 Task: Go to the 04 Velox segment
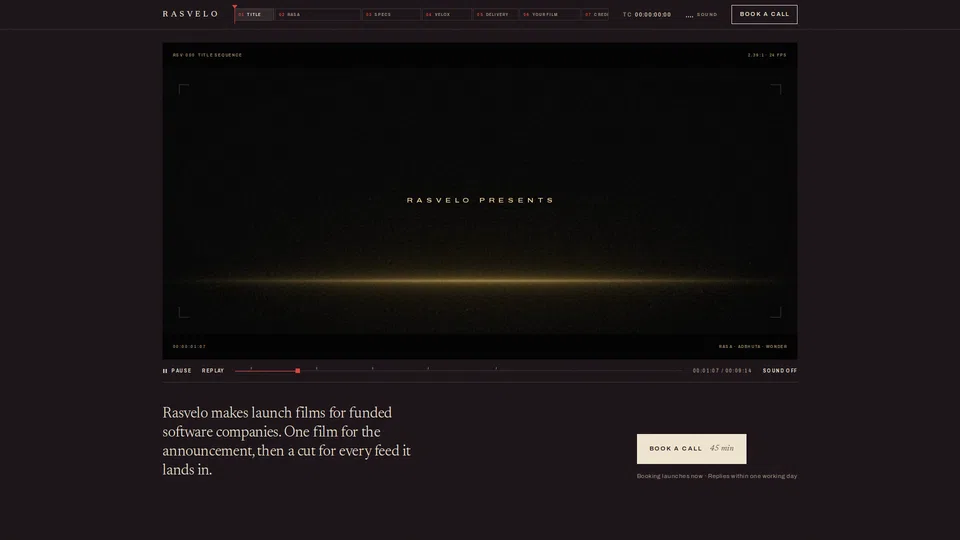[x=447, y=14]
